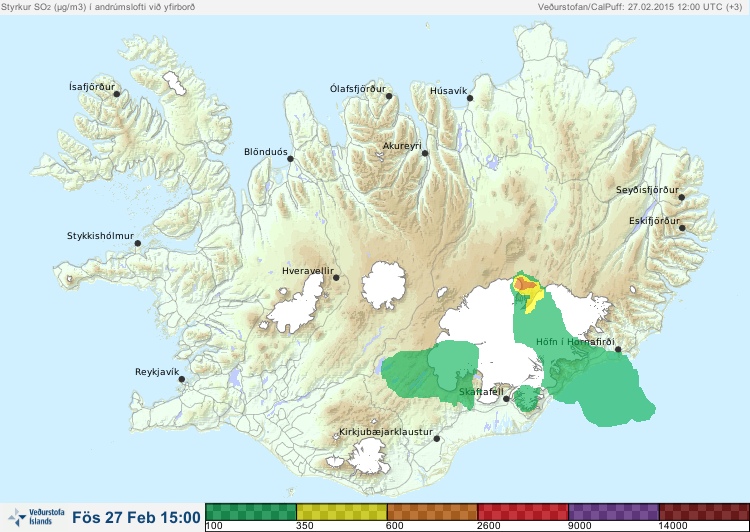The height and width of the screenshot is (532, 750).
Task: Click the Reykjavík map label
Action: point(157,372)
